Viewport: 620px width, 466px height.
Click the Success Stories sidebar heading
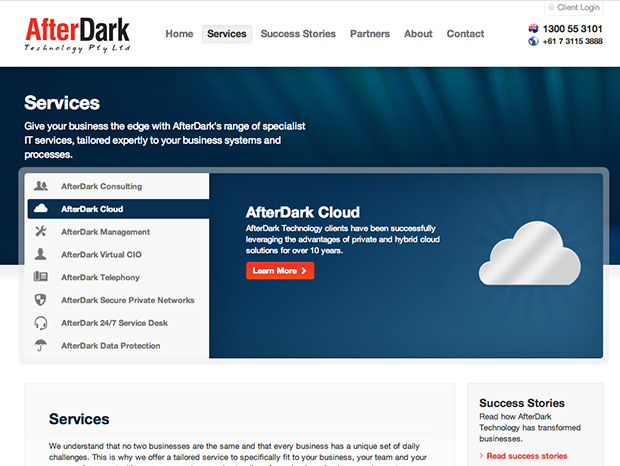522,403
